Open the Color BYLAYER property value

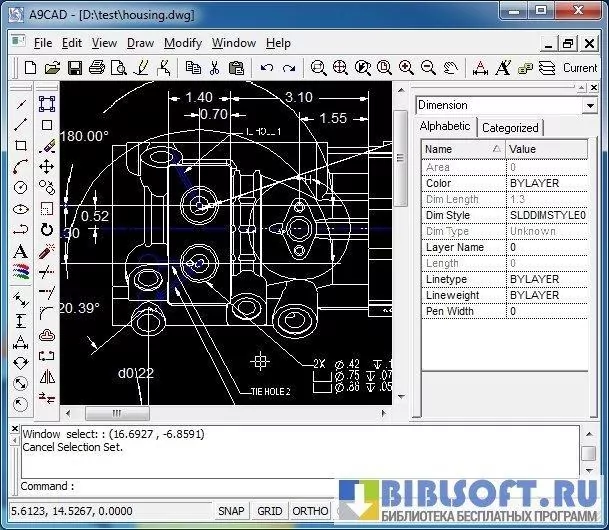pyautogui.click(x=546, y=183)
